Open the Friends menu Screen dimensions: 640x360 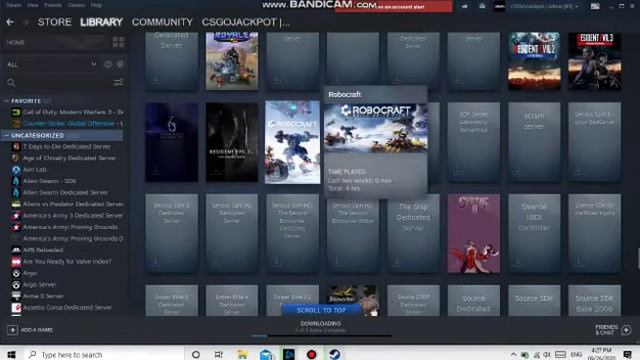(53, 5)
